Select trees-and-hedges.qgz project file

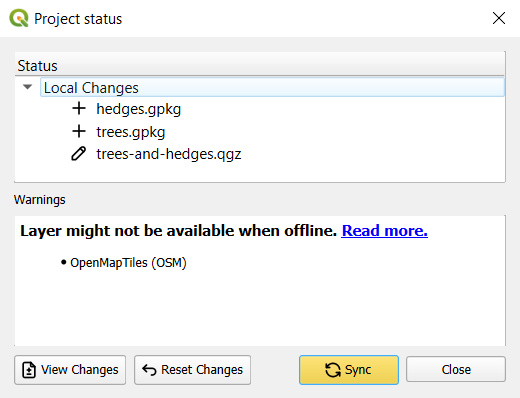click(x=169, y=154)
